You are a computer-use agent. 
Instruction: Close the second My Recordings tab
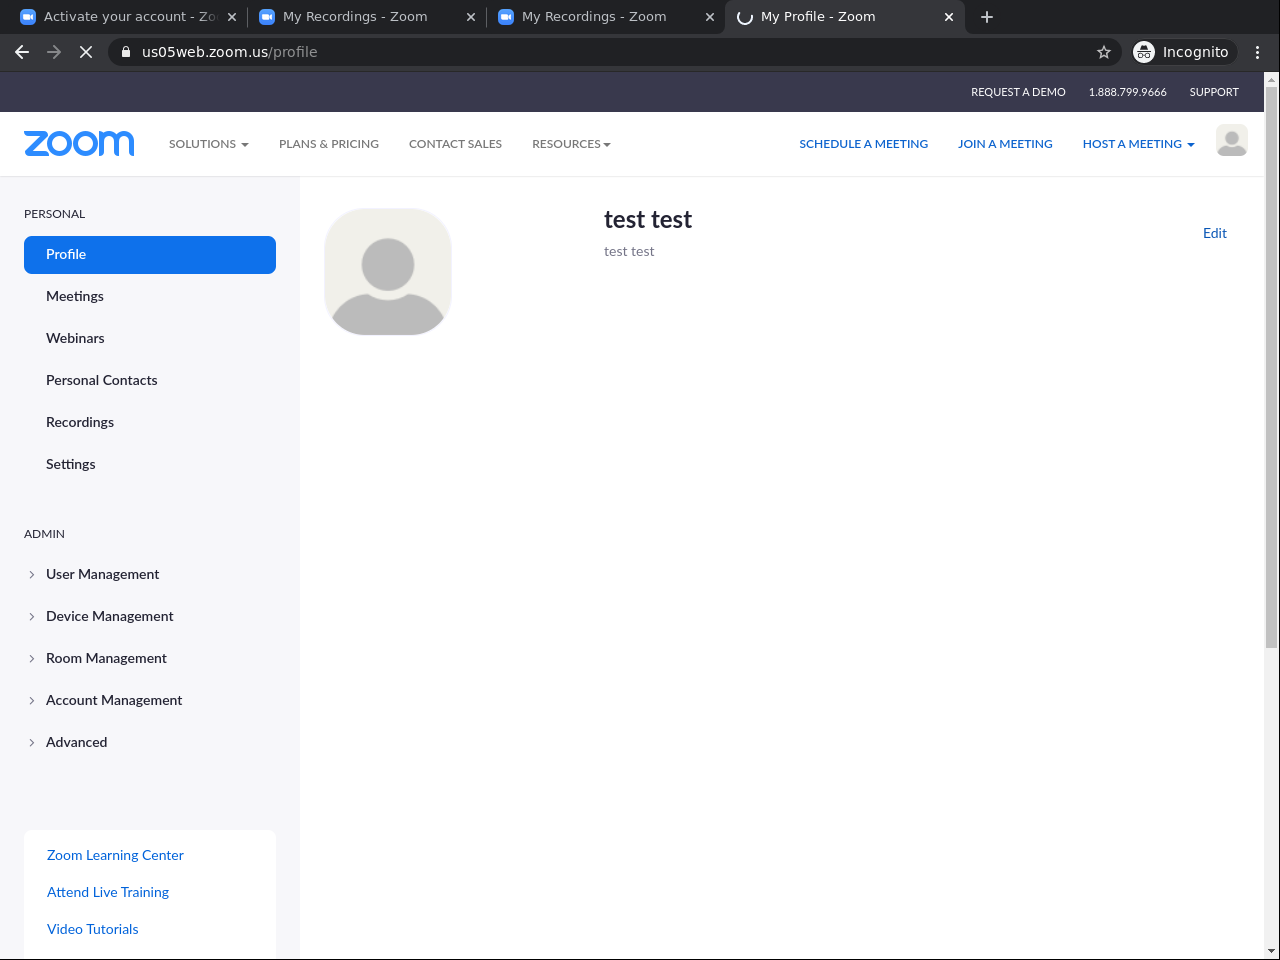710,17
